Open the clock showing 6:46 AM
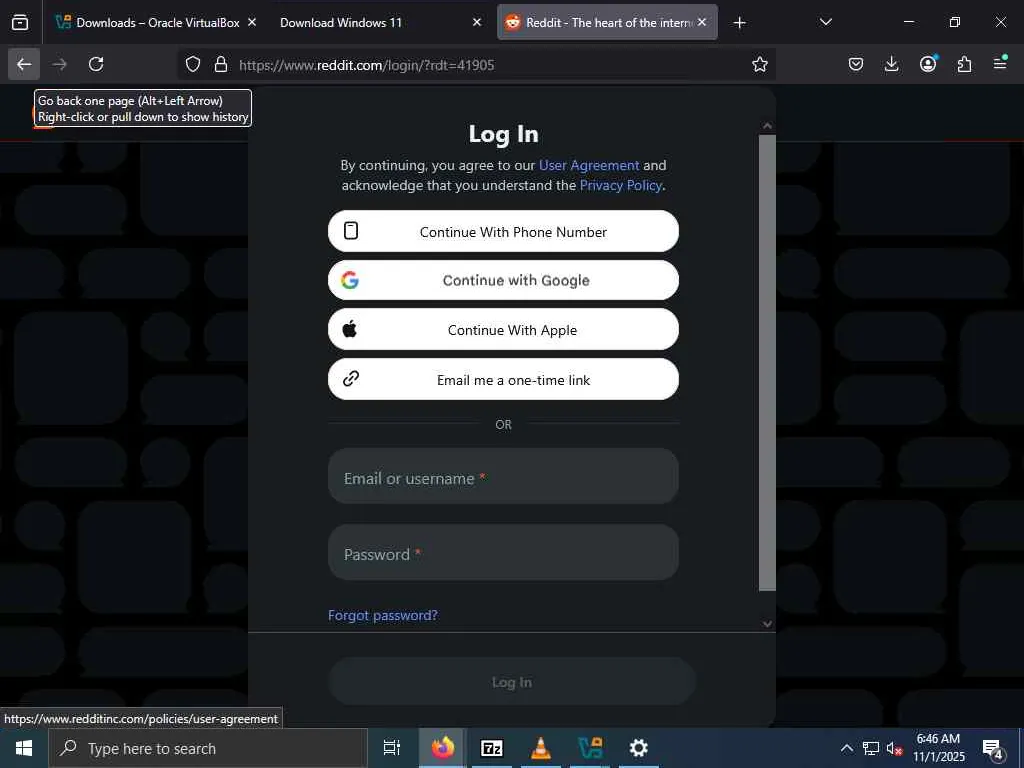Screen dimensions: 1024x768 tap(938, 748)
